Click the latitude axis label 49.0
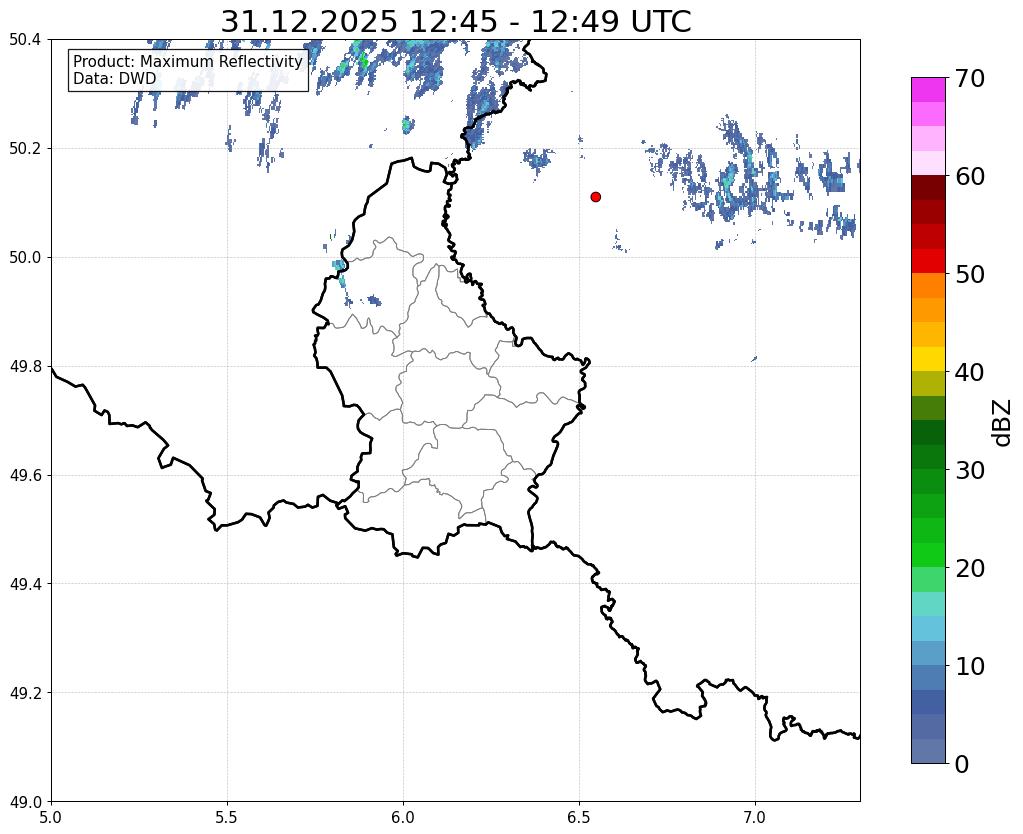 [25, 802]
